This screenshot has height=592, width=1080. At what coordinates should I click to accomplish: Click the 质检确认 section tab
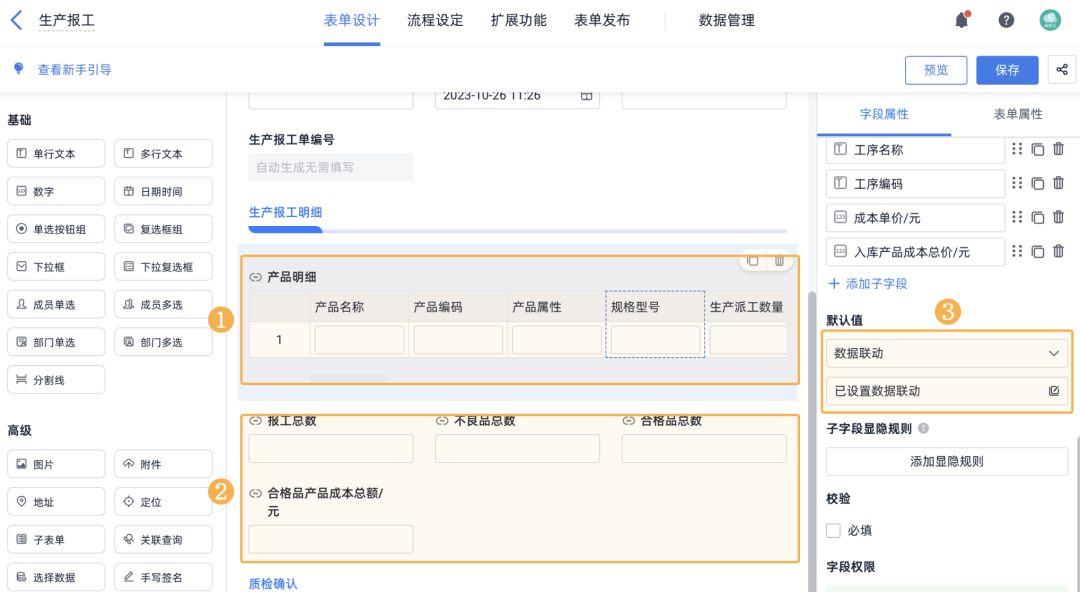pos(273,584)
